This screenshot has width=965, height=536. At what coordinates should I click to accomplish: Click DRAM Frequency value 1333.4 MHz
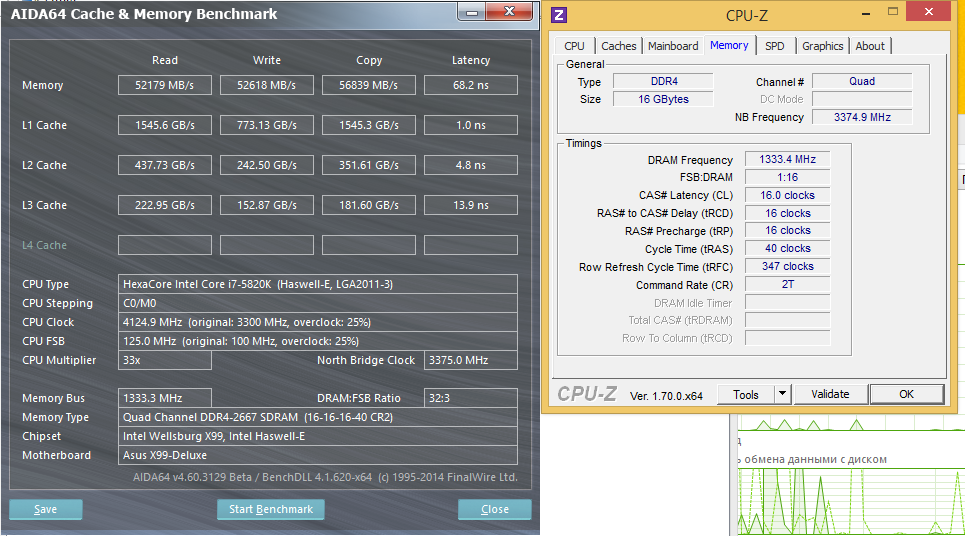788,159
